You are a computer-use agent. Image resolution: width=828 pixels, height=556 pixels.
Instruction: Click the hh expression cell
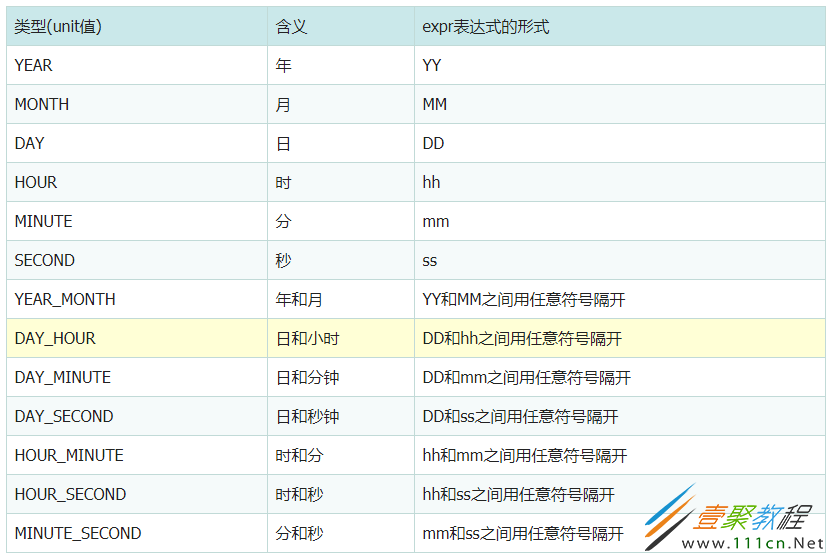coord(620,182)
